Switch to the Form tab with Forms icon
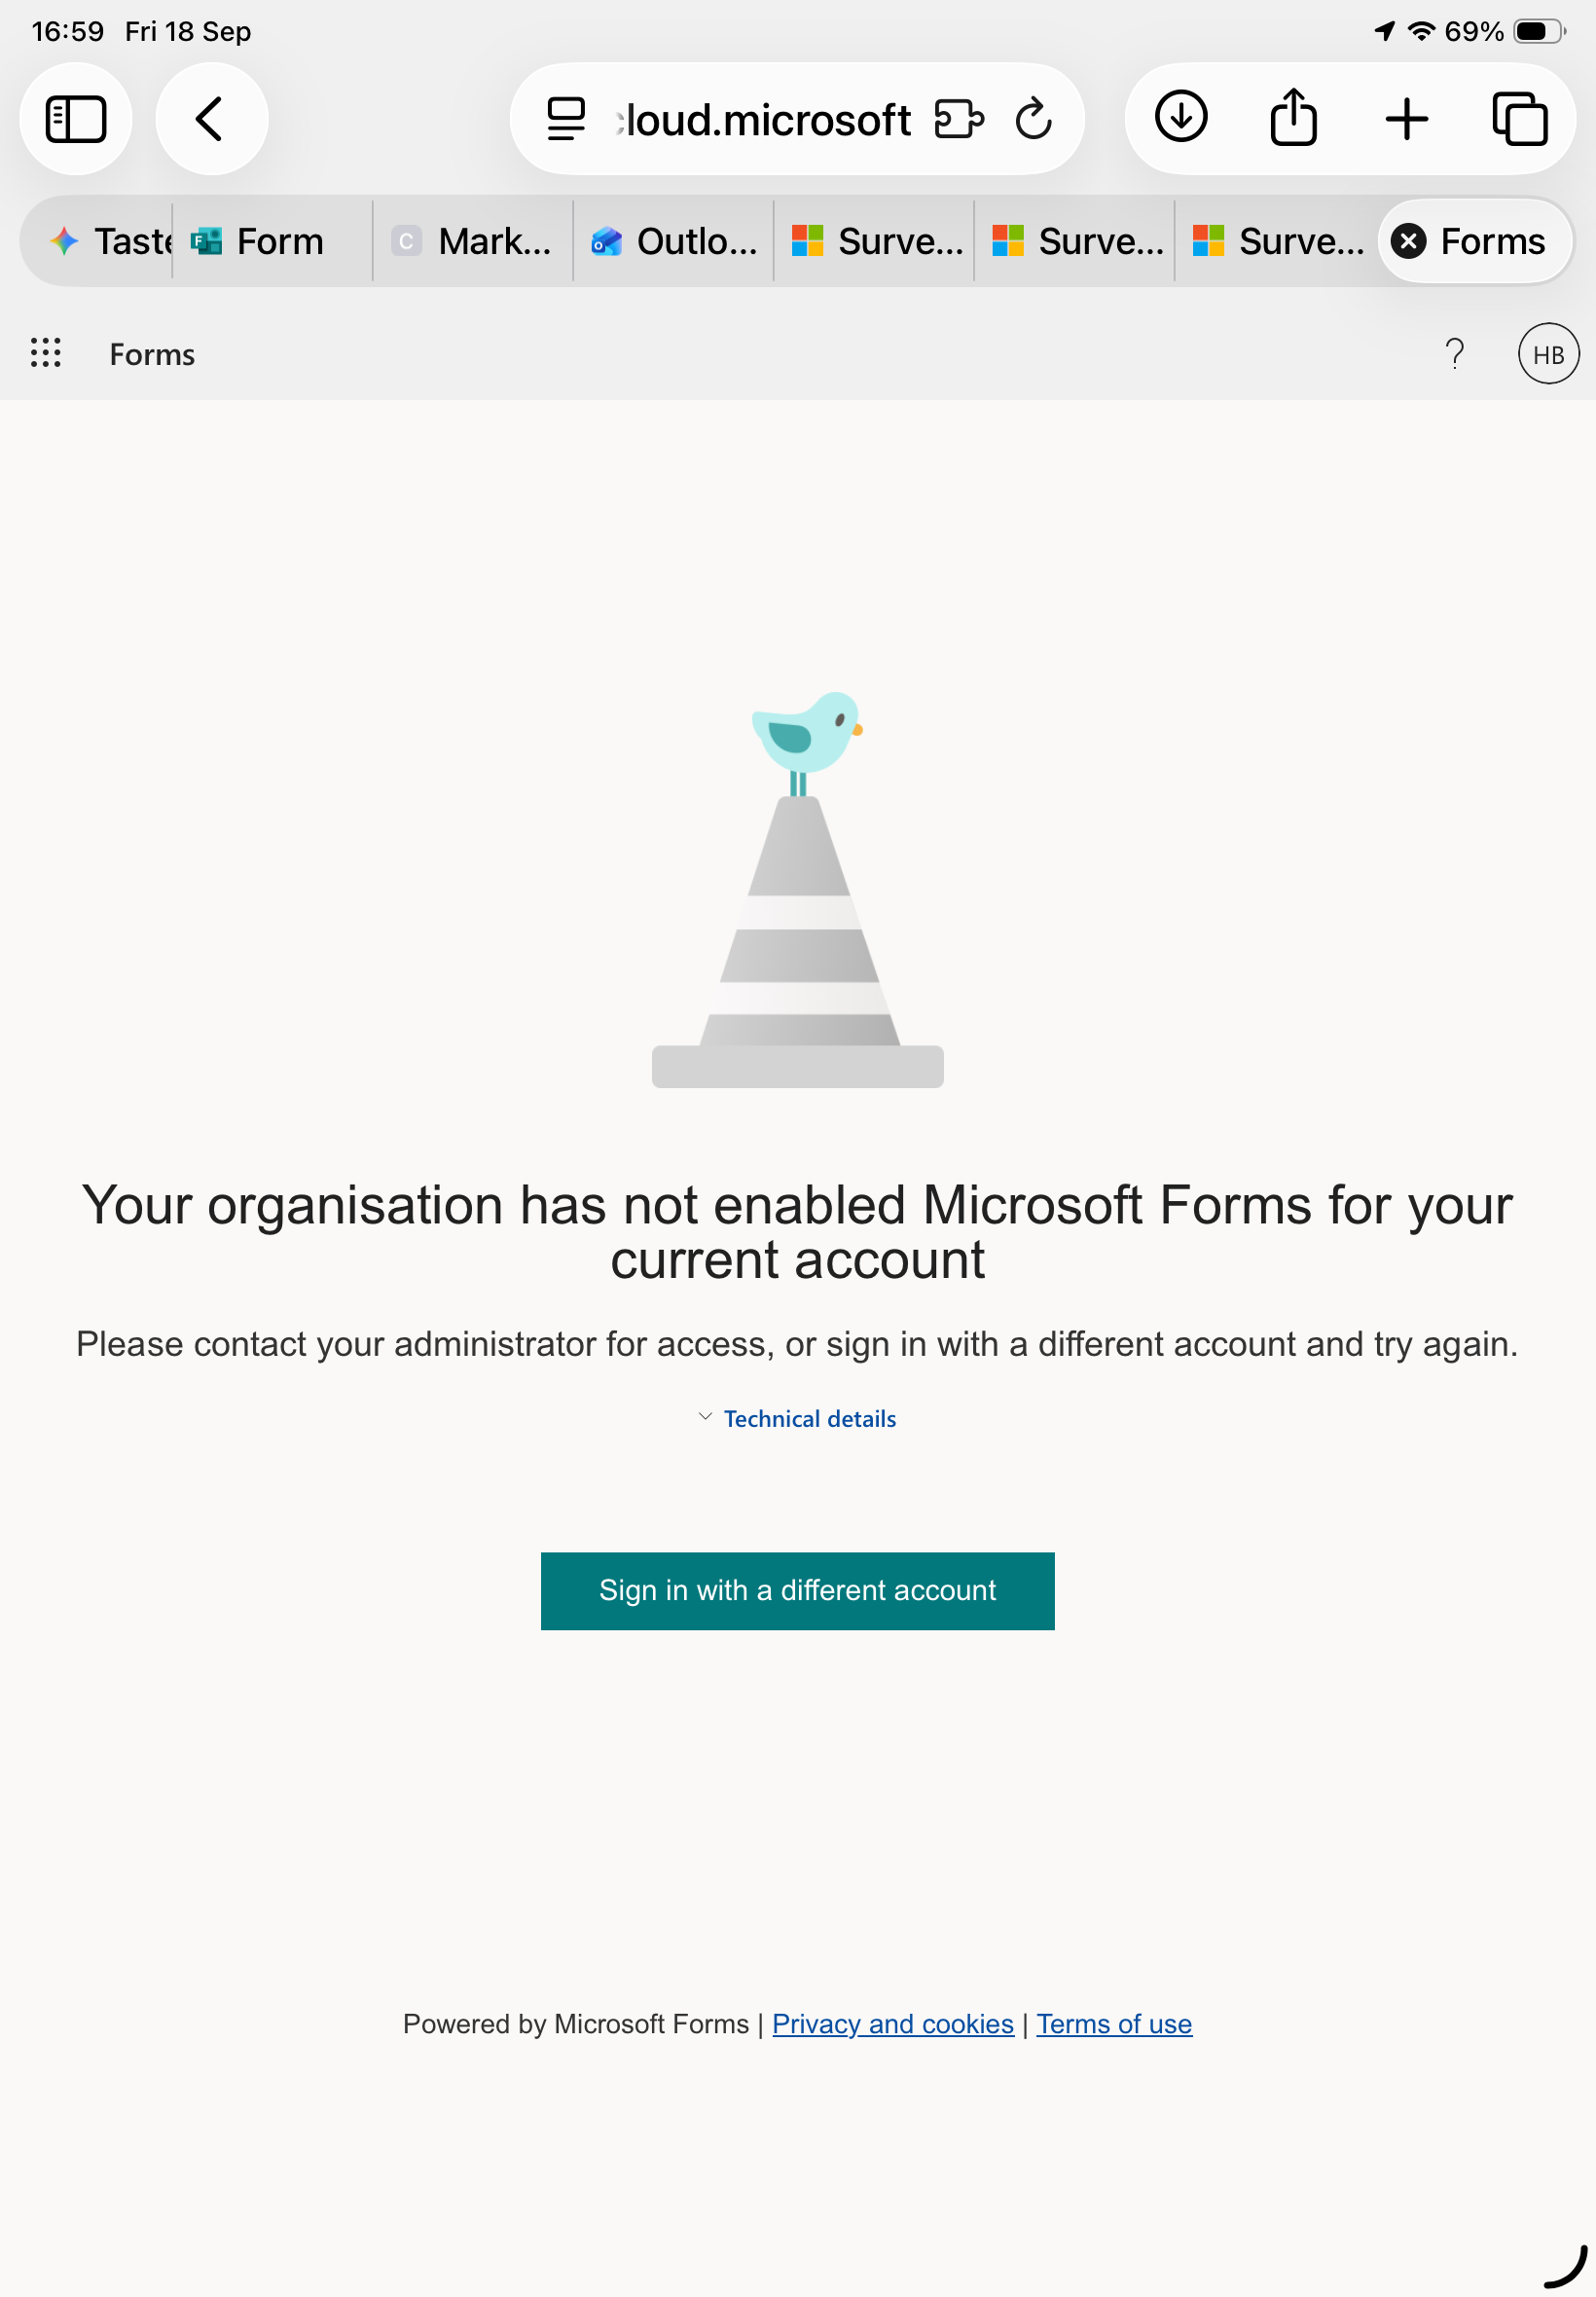1596x2297 pixels. click(x=272, y=241)
